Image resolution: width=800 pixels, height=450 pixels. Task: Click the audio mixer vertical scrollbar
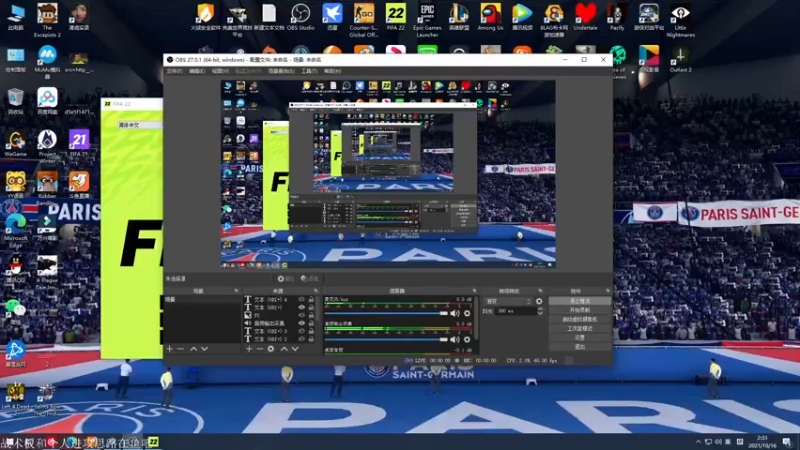(x=477, y=319)
